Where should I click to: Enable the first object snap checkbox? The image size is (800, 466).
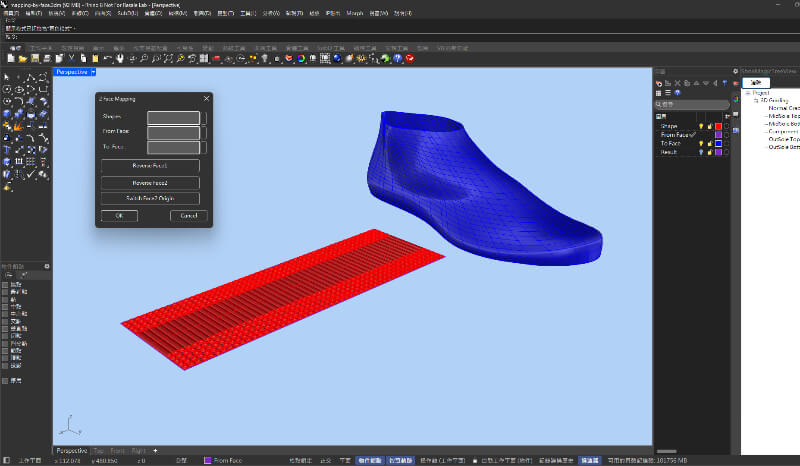pyautogui.click(x=5, y=285)
